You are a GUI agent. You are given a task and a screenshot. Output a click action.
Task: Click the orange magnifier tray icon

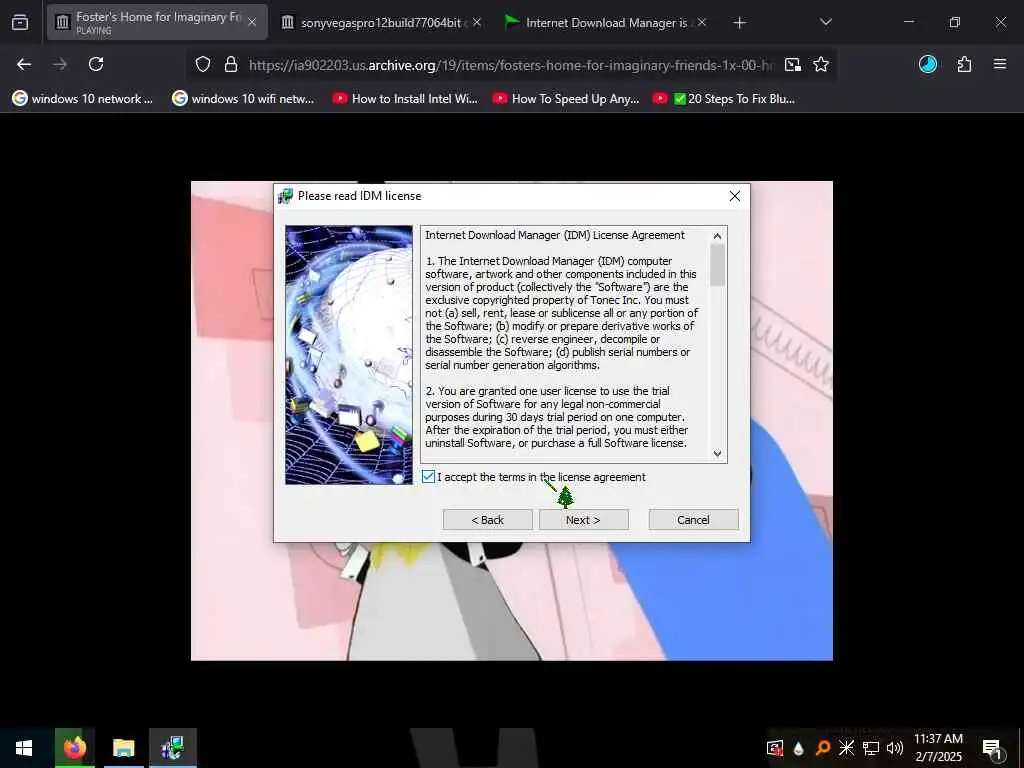[x=823, y=748]
